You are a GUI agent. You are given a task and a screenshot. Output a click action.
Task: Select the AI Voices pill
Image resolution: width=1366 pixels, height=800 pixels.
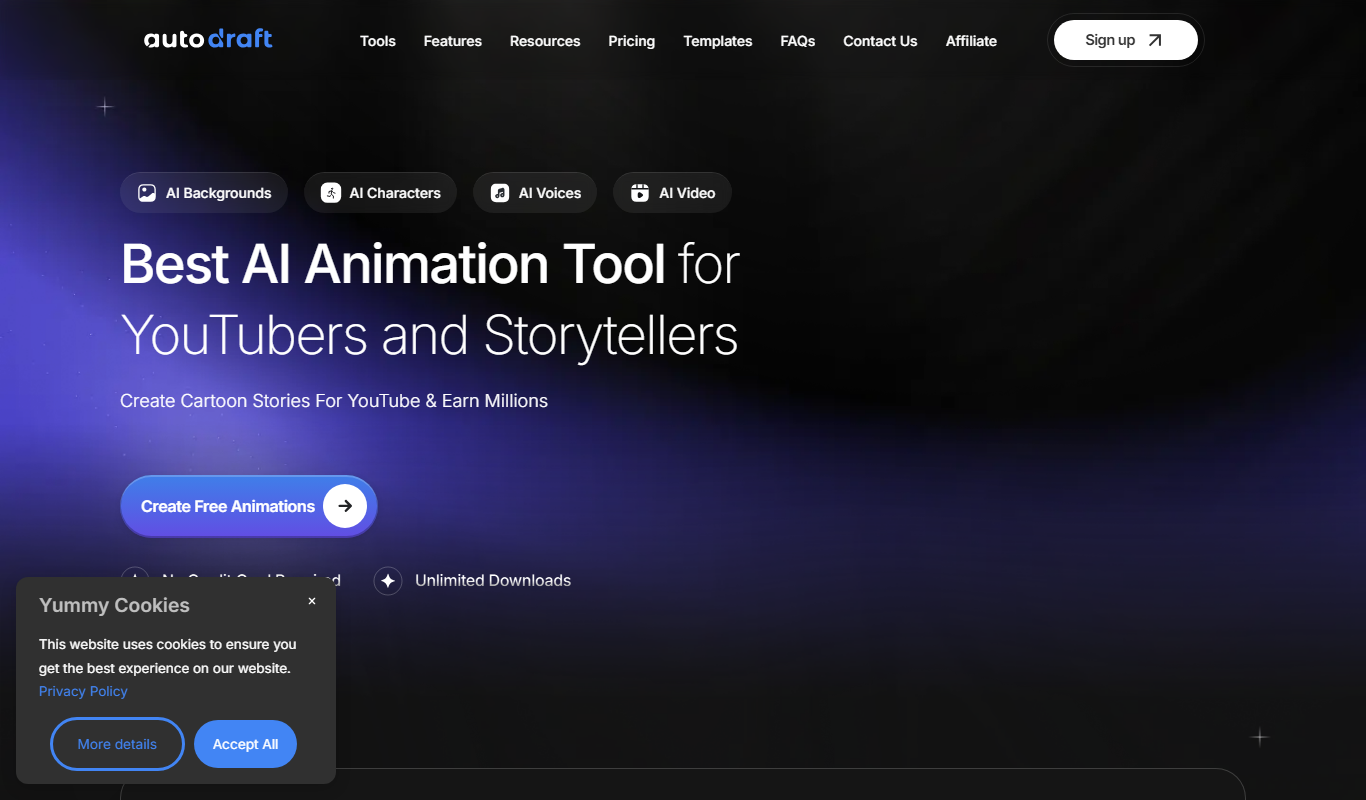pyautogui.click(x=535, y=193)
